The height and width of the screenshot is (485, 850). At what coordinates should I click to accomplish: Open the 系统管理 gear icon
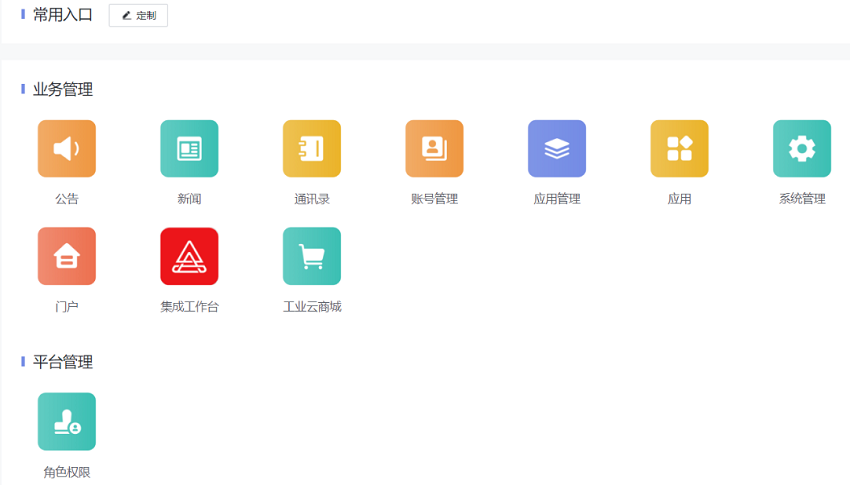802,148
